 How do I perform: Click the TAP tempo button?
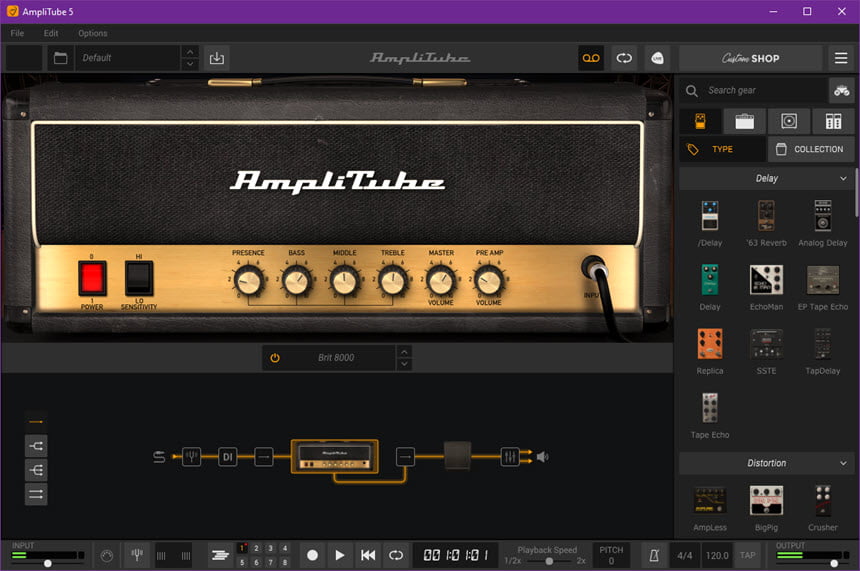tap(747, 556)
